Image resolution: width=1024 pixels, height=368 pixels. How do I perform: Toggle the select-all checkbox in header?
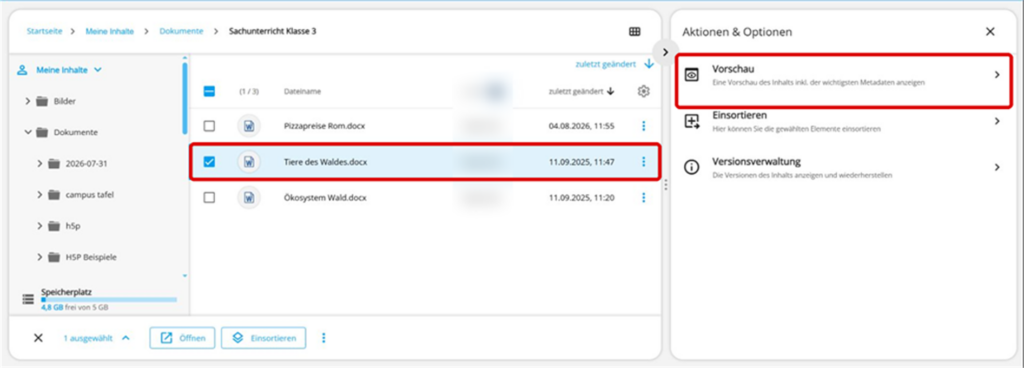point(209,92)
